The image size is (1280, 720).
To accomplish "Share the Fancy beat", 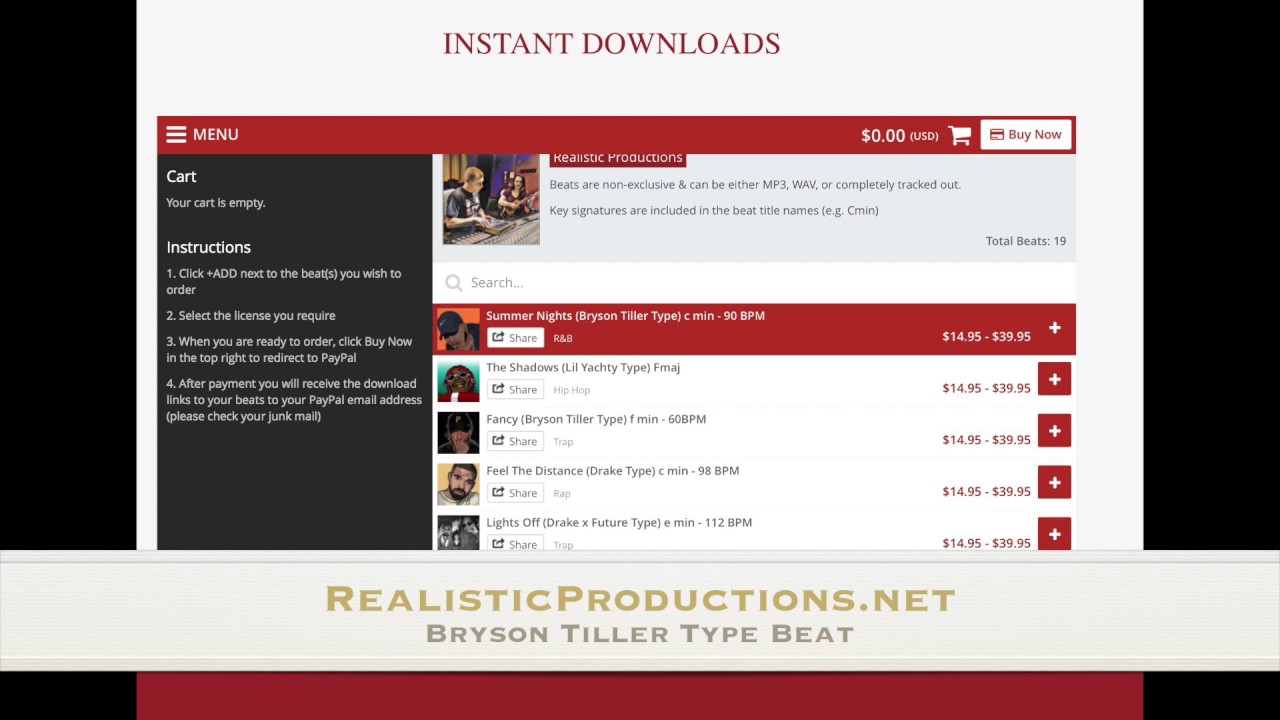I will coord(515,441).
